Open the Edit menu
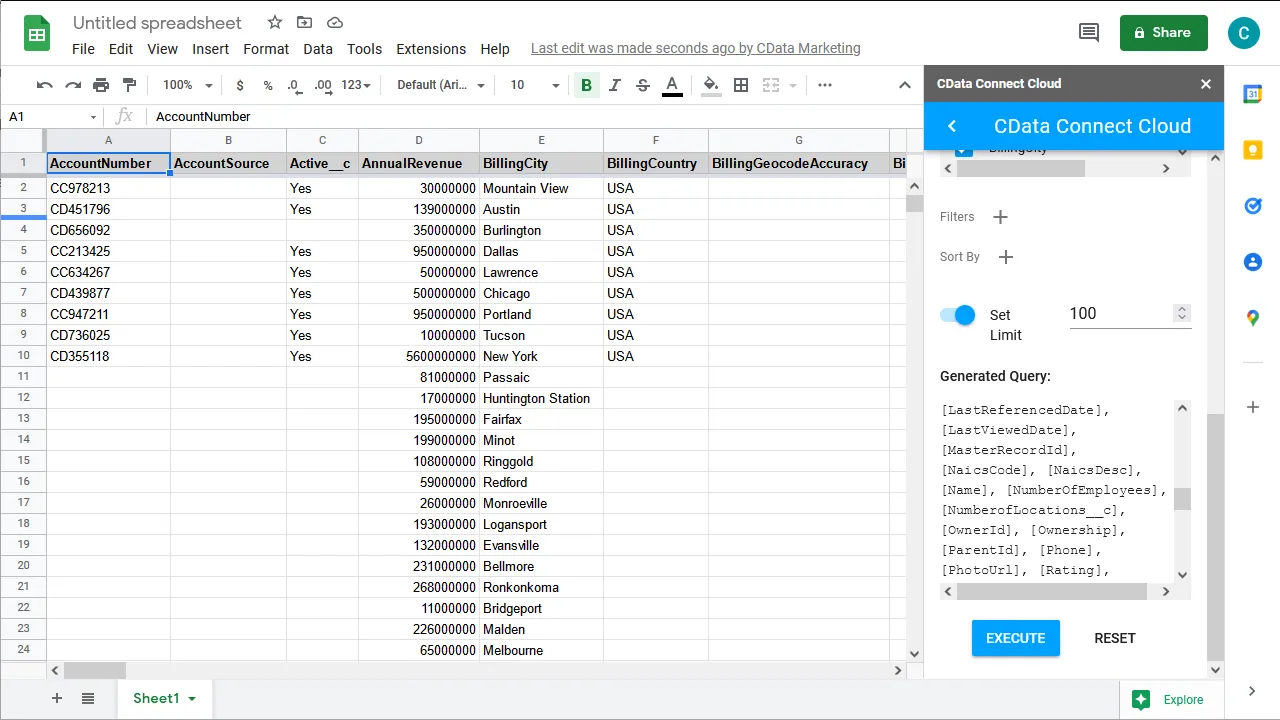 (x=121, y=48)
